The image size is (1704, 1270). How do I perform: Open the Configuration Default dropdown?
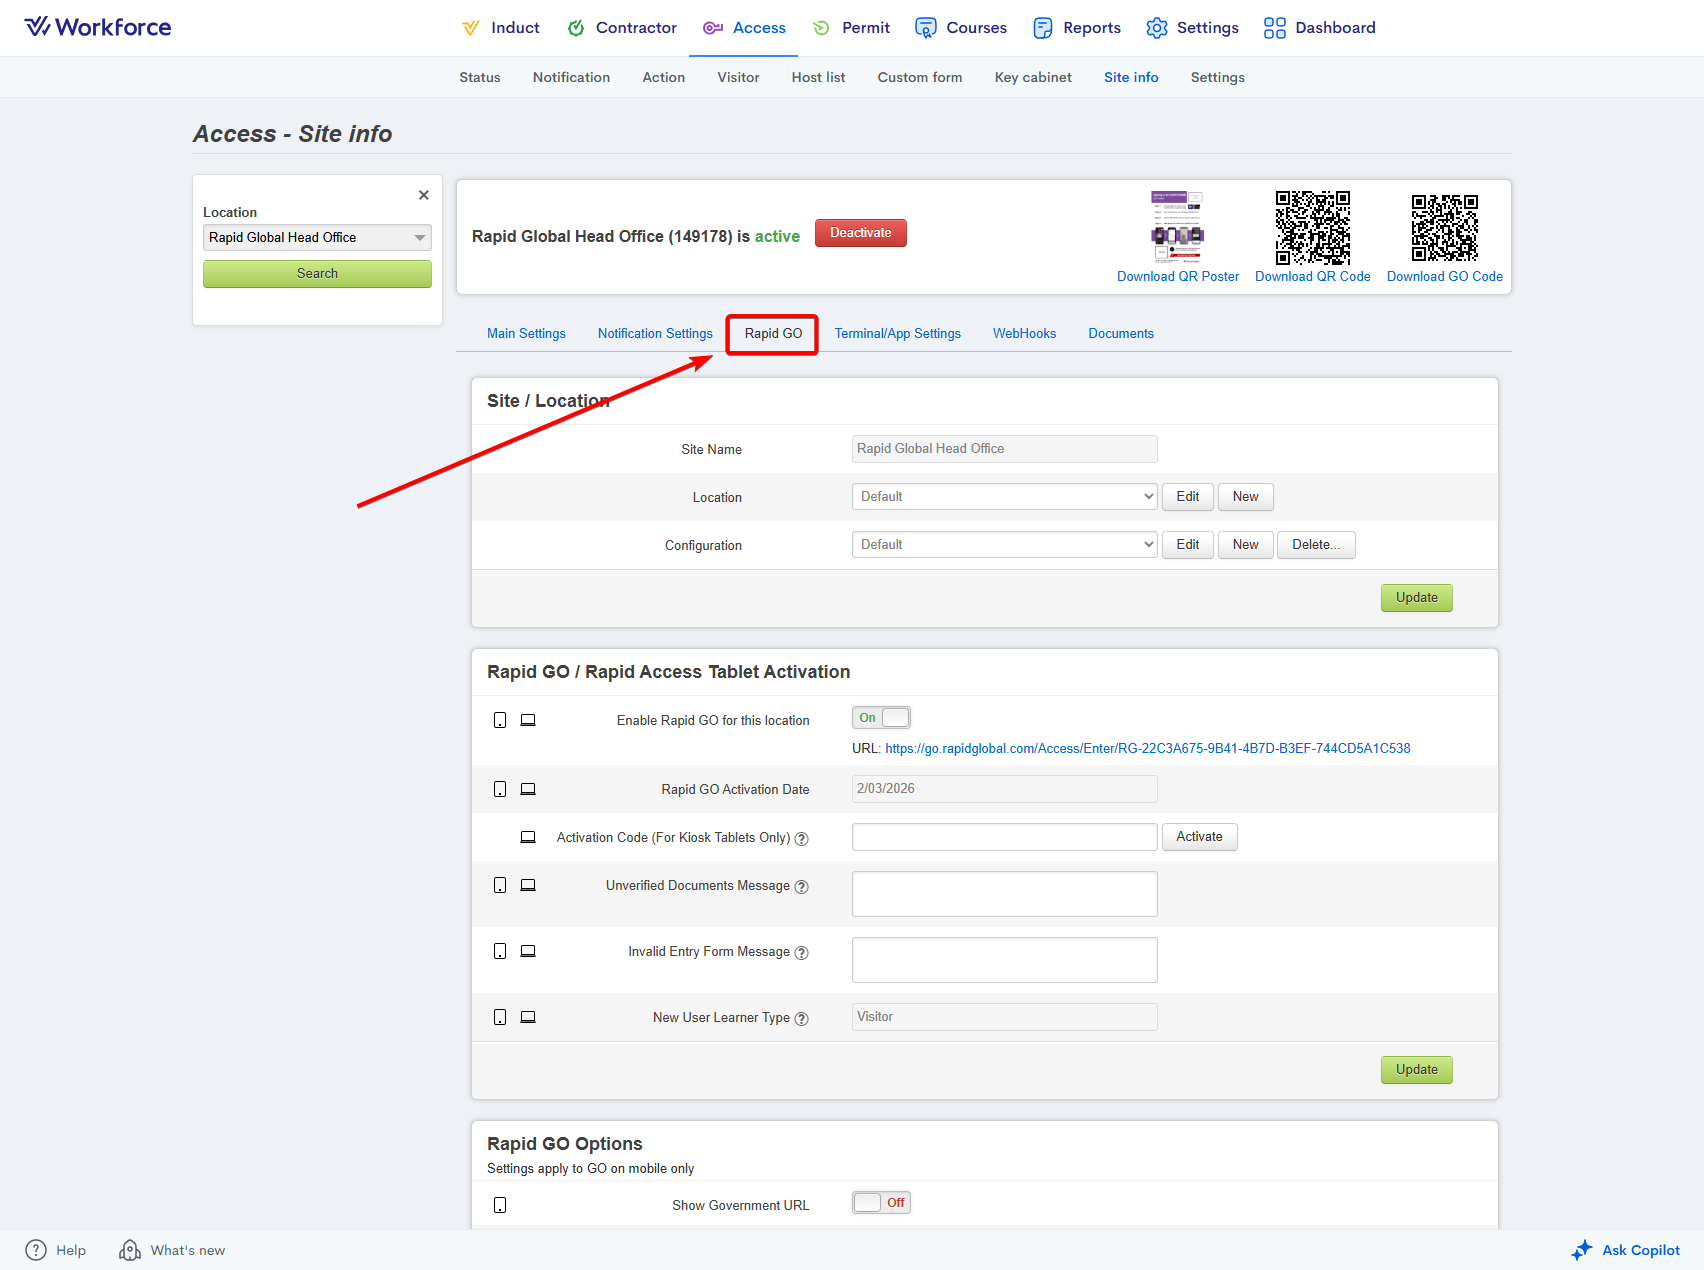[1004, 545]
